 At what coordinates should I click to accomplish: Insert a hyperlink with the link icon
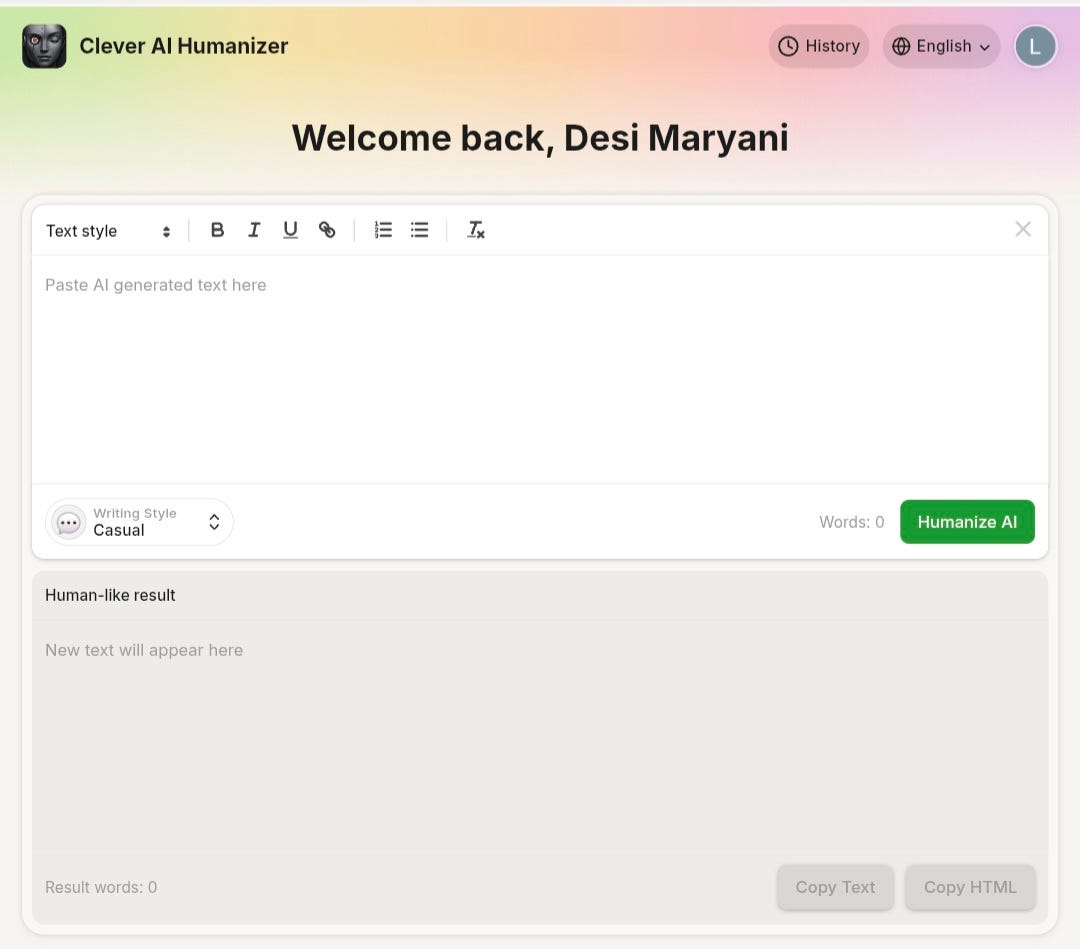[x=327, y=230]
